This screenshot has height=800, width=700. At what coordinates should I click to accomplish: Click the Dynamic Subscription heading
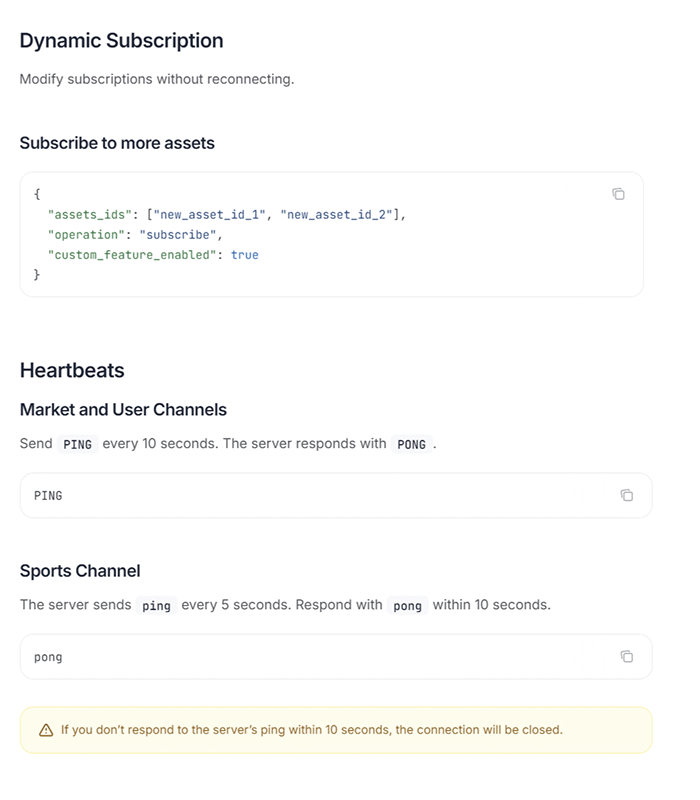point(121,41)
